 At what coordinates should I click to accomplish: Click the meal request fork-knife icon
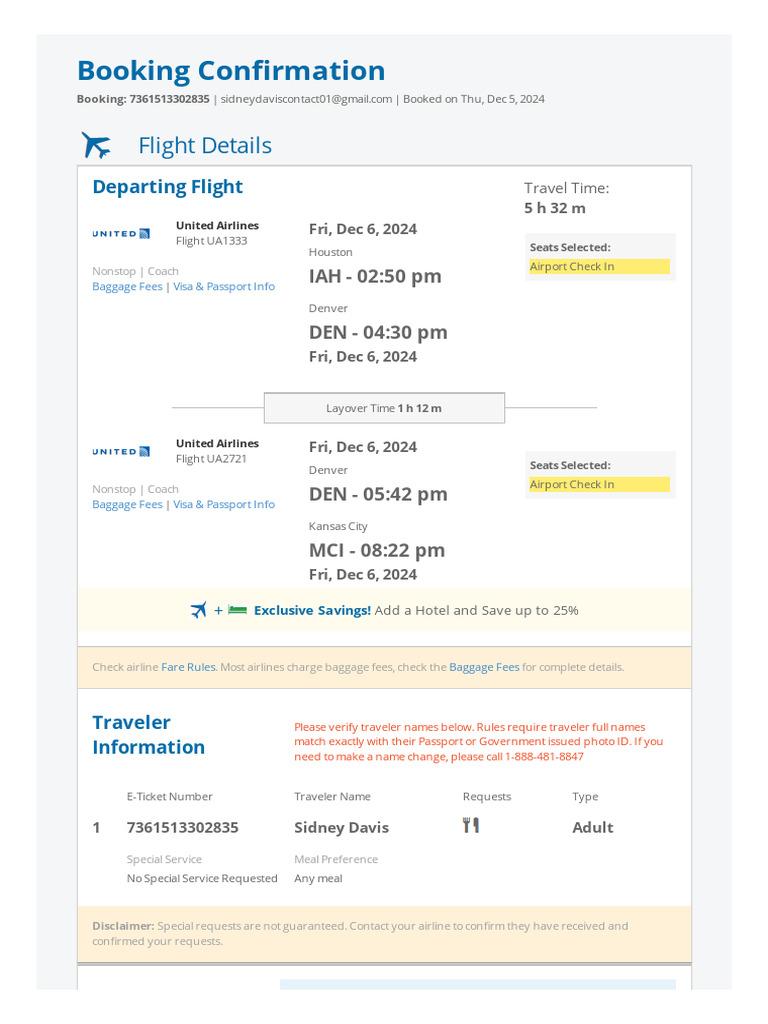coord(471,825)
